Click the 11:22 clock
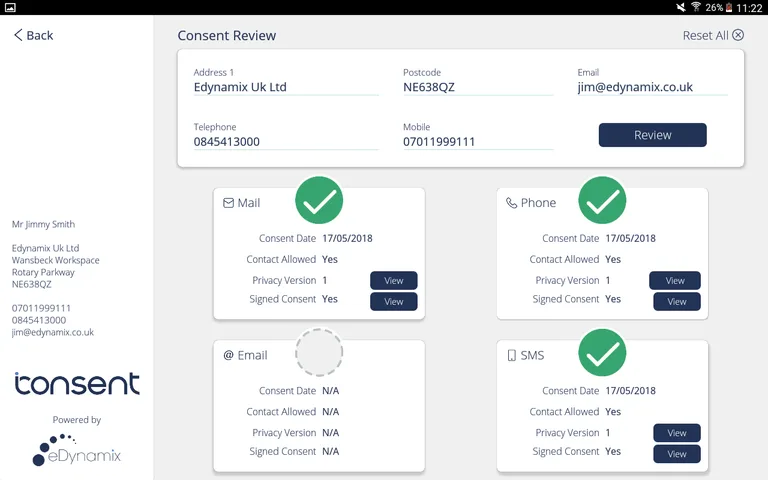 pos(749,8)
